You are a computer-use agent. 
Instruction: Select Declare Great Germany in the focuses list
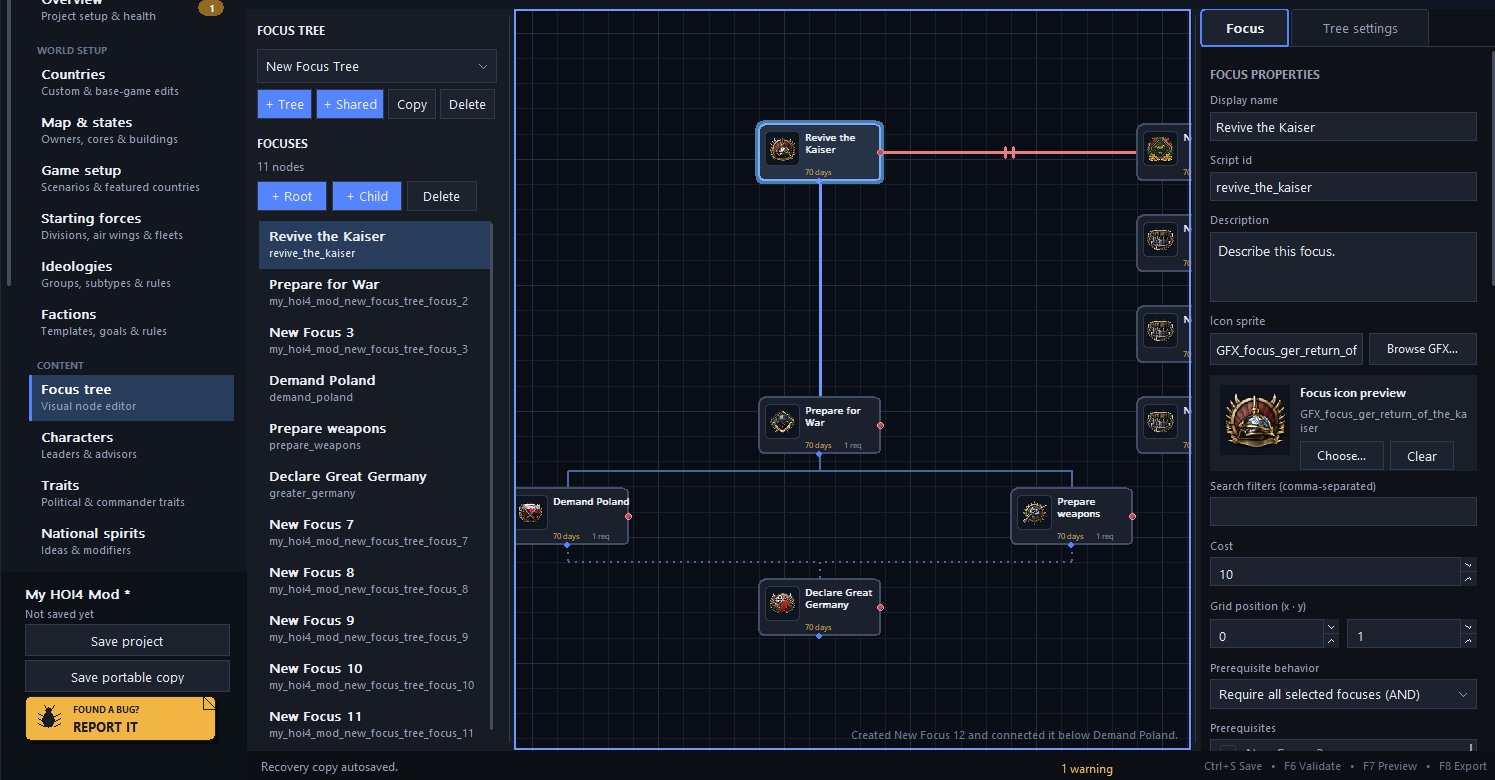point(375,484)
